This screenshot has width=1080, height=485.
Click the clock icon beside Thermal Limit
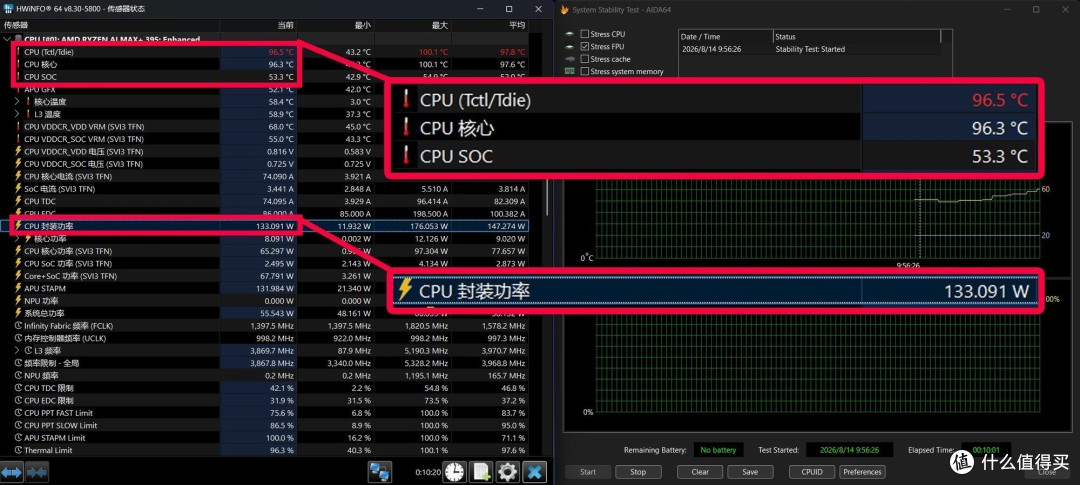(19, 450)
